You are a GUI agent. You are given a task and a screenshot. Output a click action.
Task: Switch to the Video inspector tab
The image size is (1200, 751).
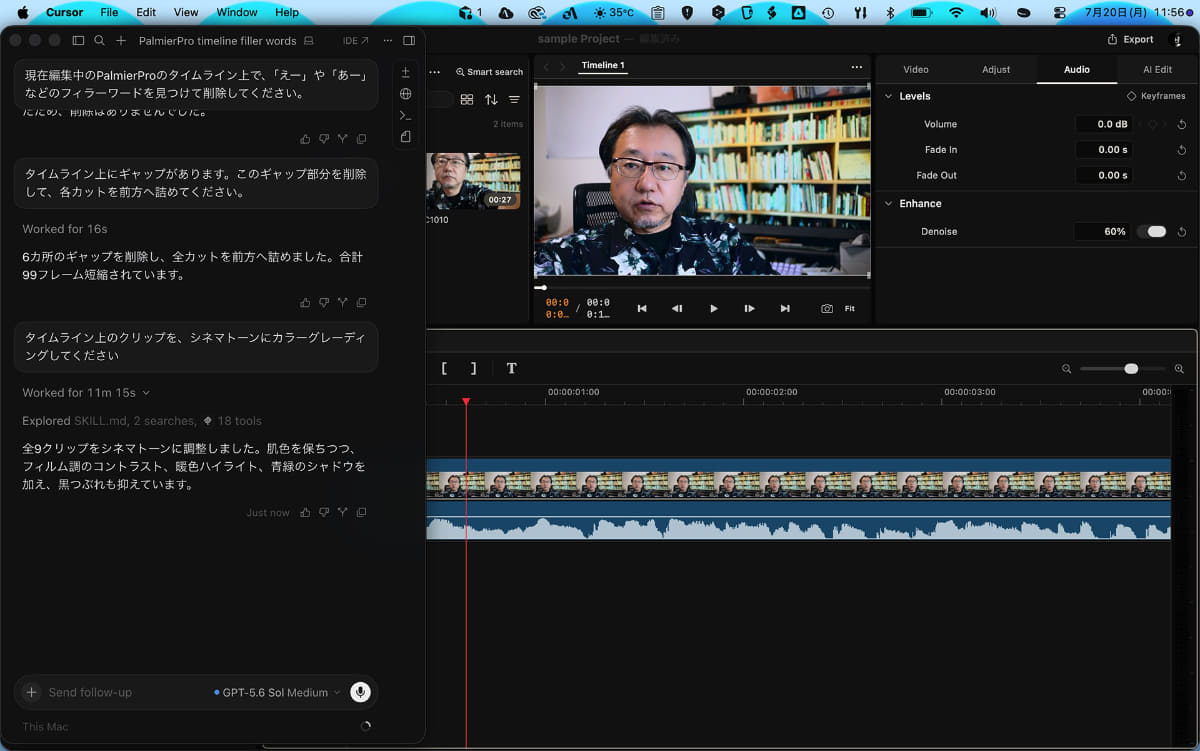click(916, 69)
